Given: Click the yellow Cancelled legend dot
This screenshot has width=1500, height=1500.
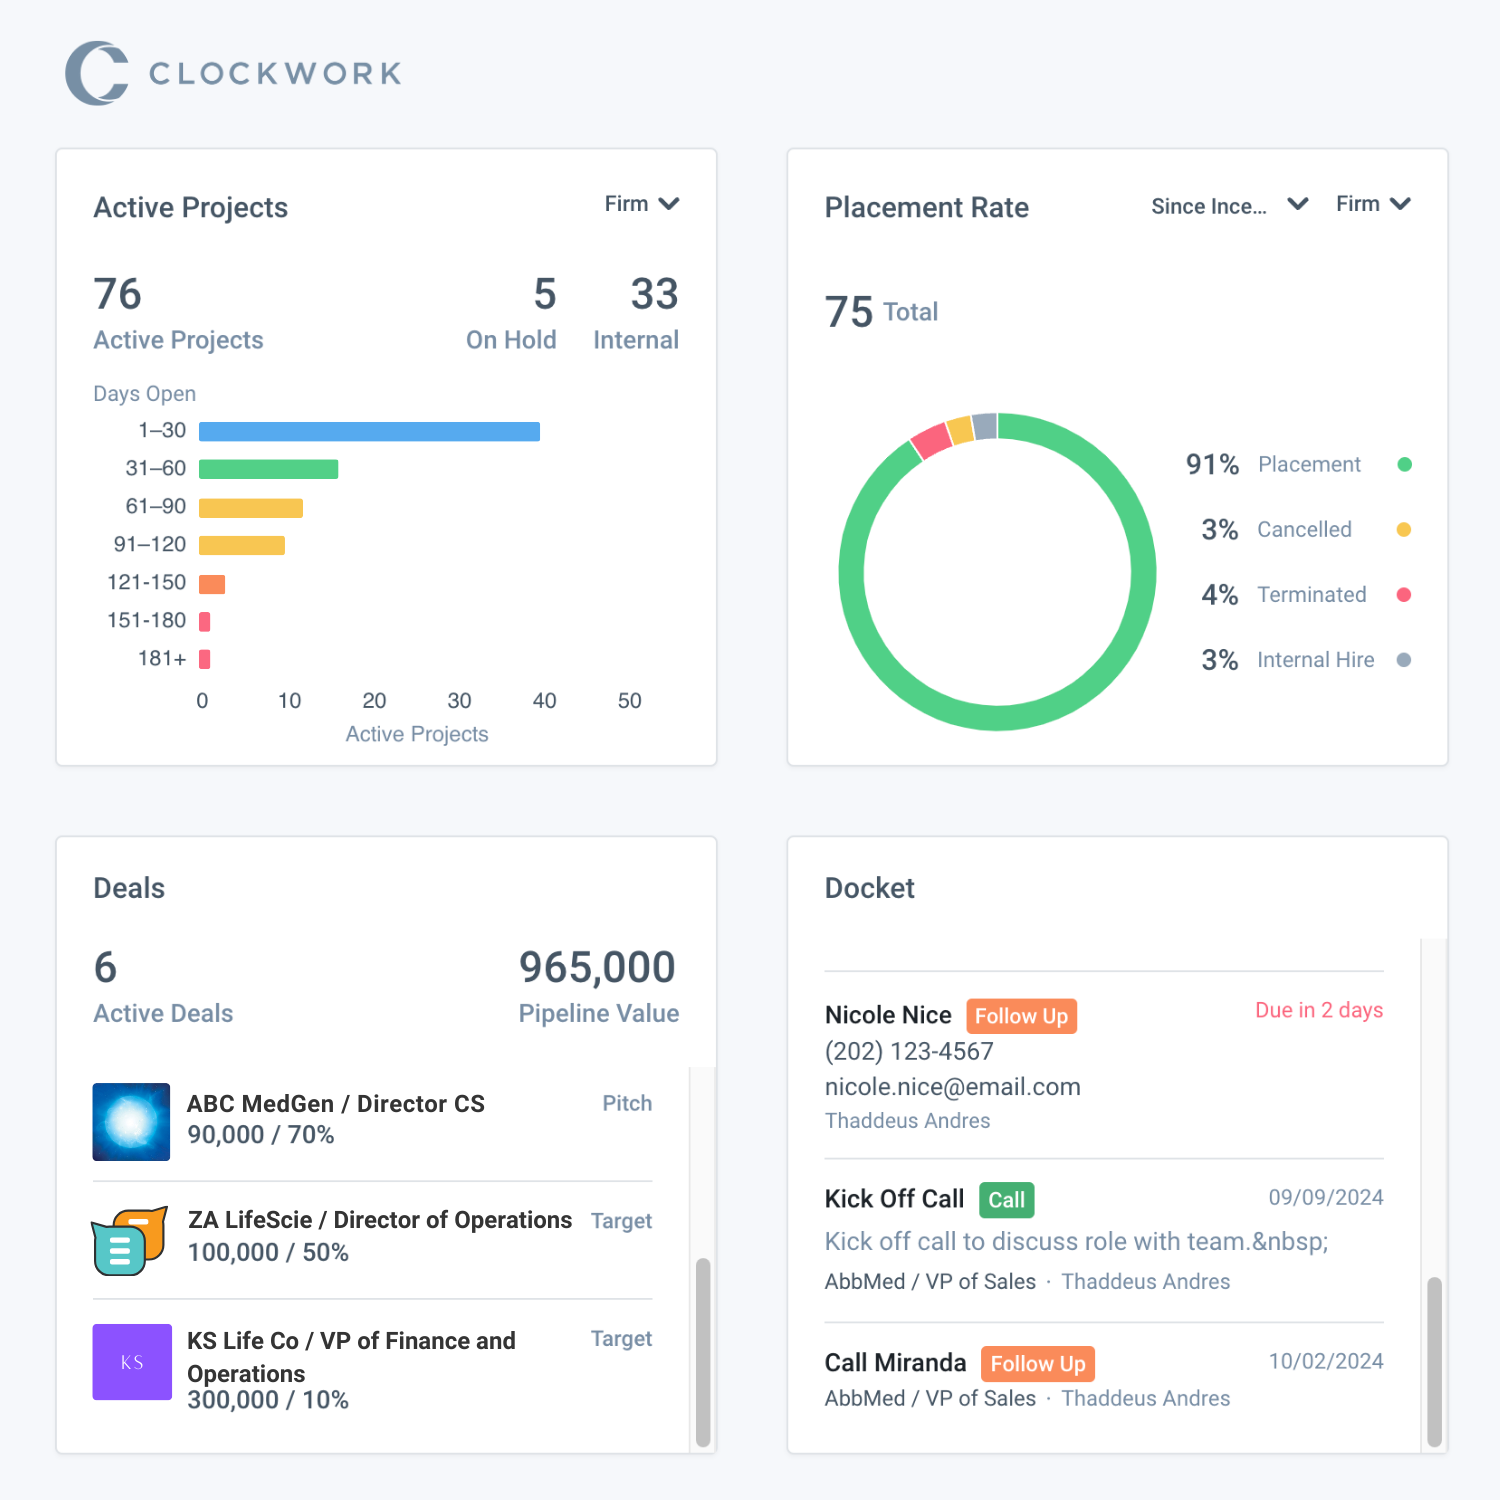Looking at the screenshot, I should tap(1405, 529).
